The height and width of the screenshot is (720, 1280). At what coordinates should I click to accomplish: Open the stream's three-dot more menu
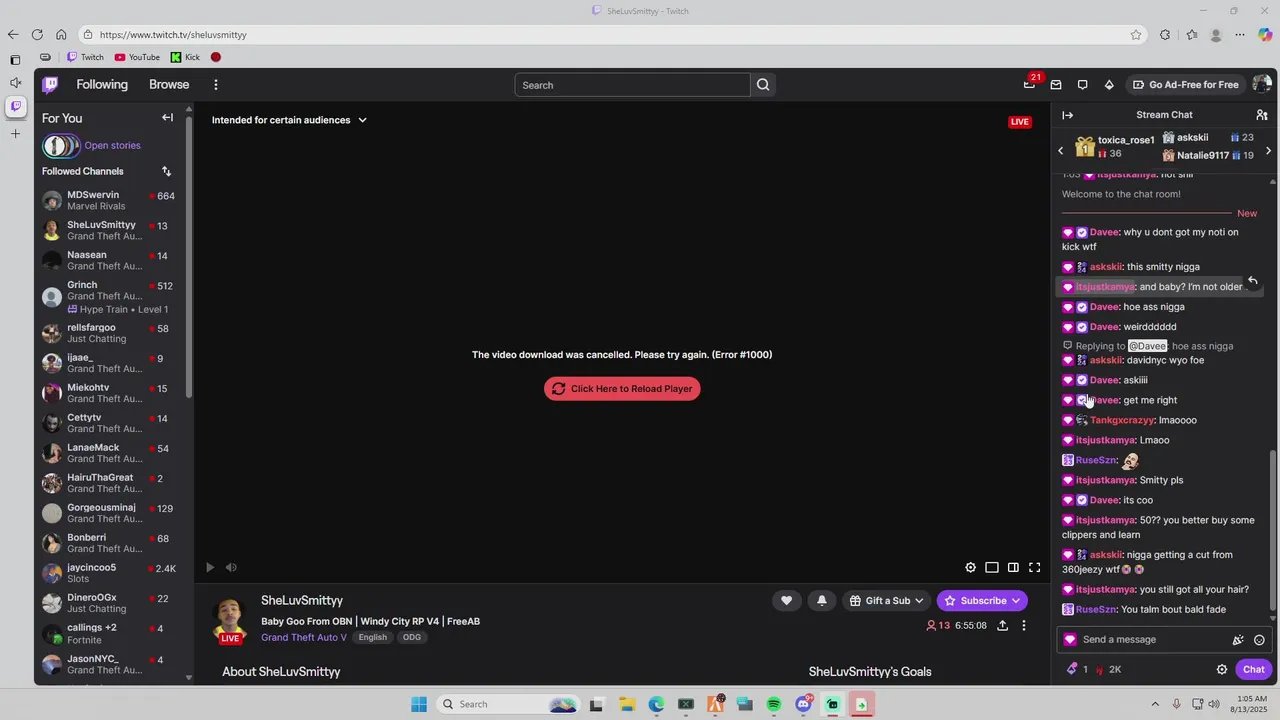pos(1023,626)
